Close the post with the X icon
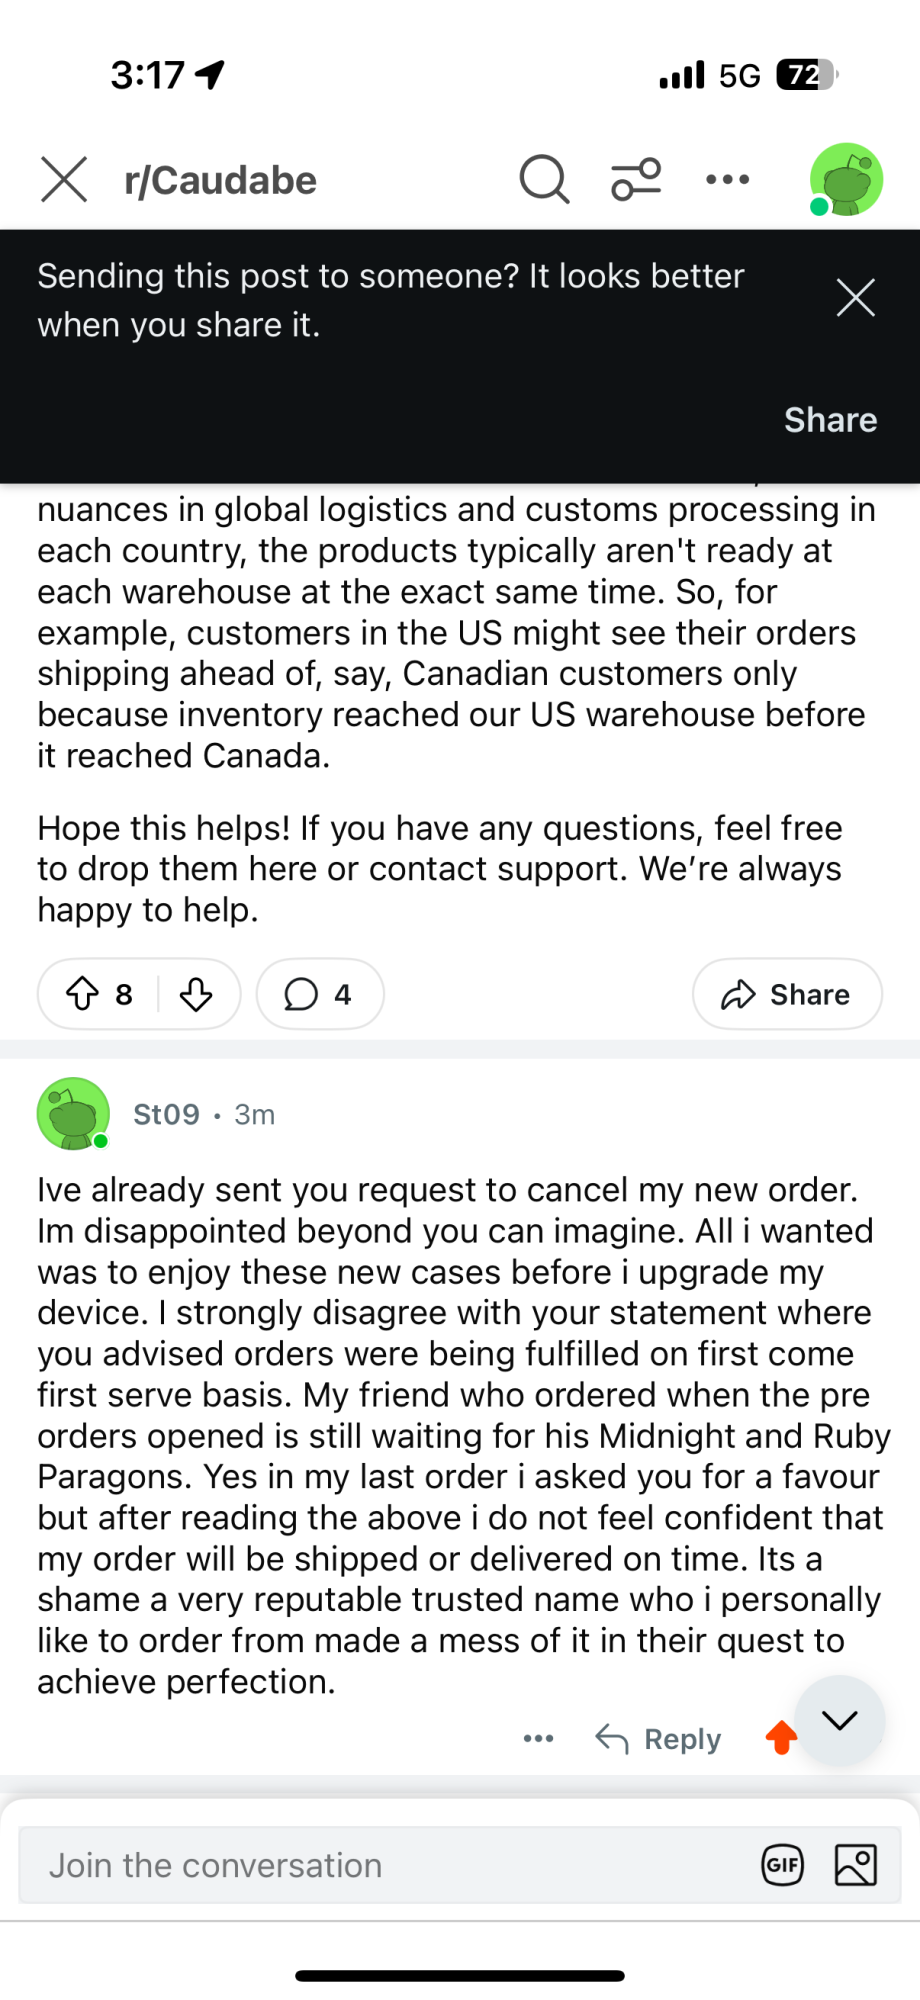This screenshot has width=920, height=2000. (64, 180)
